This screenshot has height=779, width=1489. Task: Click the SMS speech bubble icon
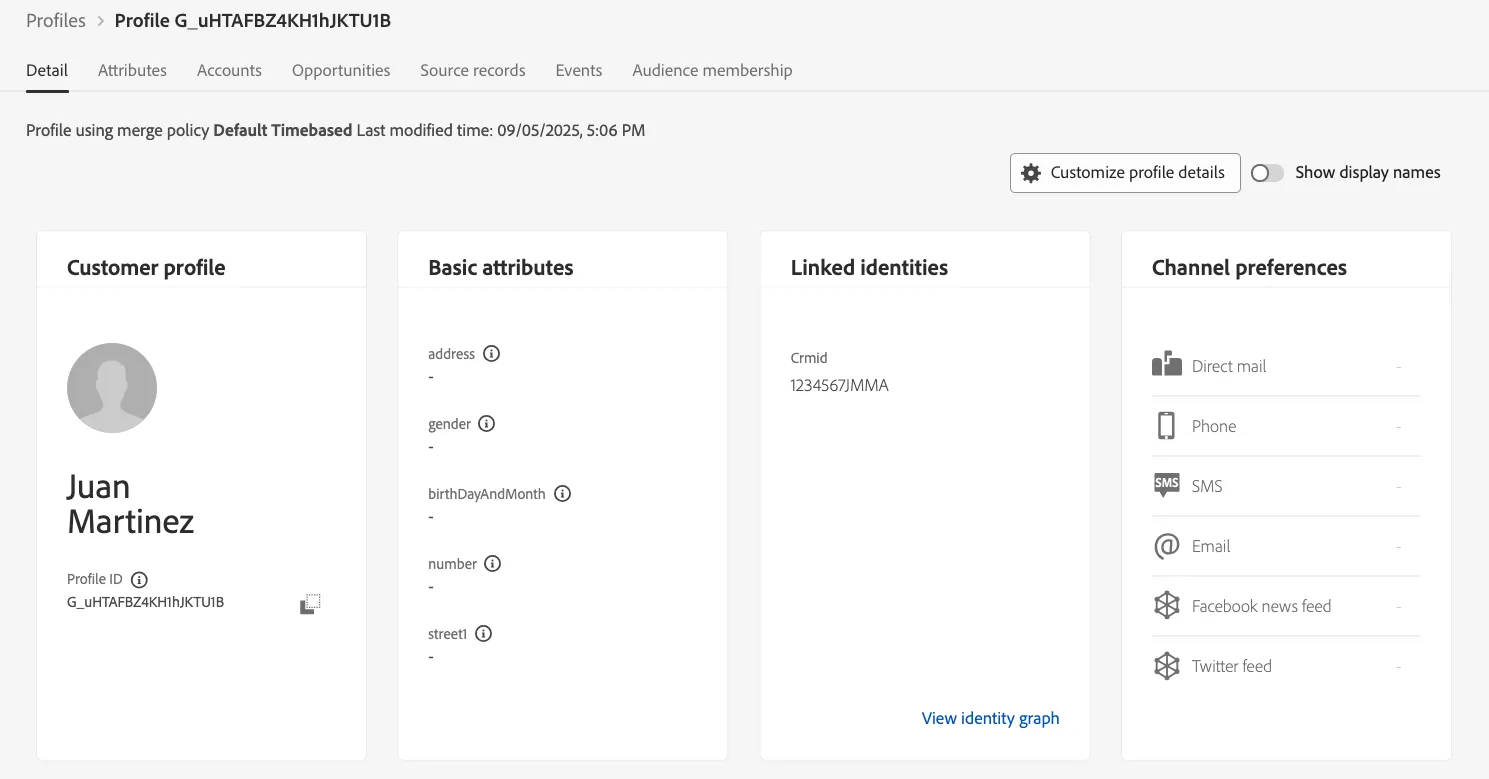click(1166, 486)
